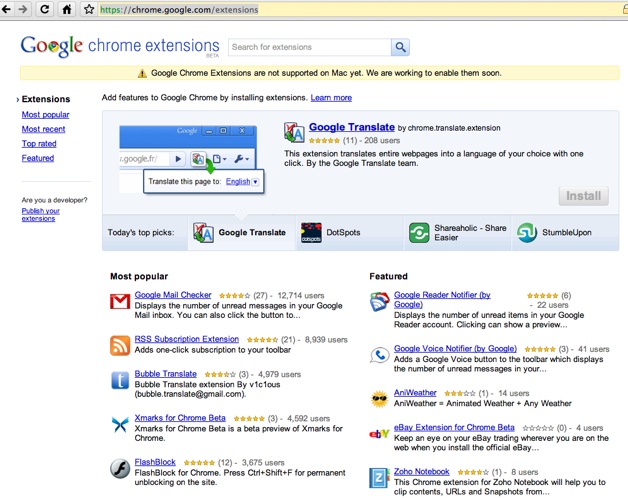
Task: Click the Mac not supported warning banner
Action: point(319,73)
